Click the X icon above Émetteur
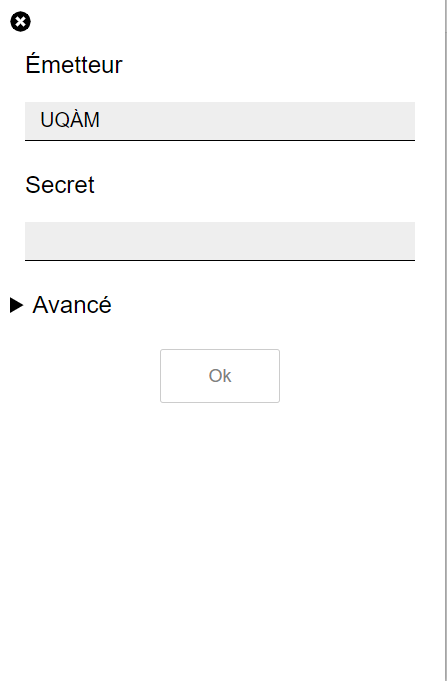Image resolution: width=447 pixels, height=681 pixels. click(20, 22)
